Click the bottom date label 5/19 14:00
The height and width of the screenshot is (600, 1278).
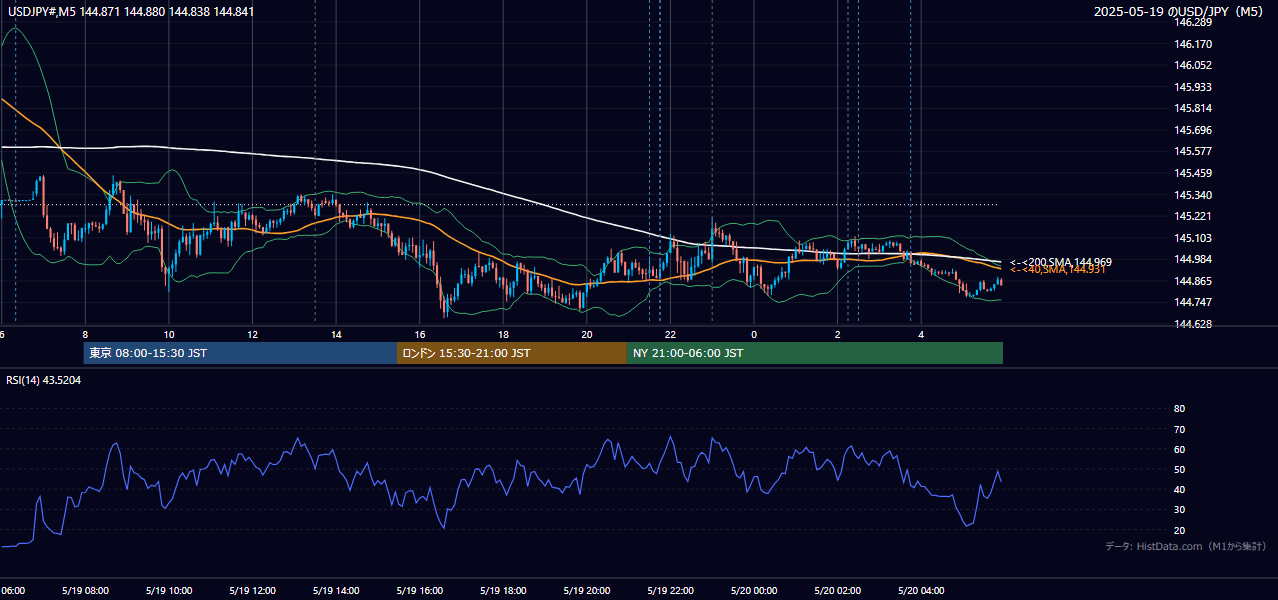[x=336, y=590]
